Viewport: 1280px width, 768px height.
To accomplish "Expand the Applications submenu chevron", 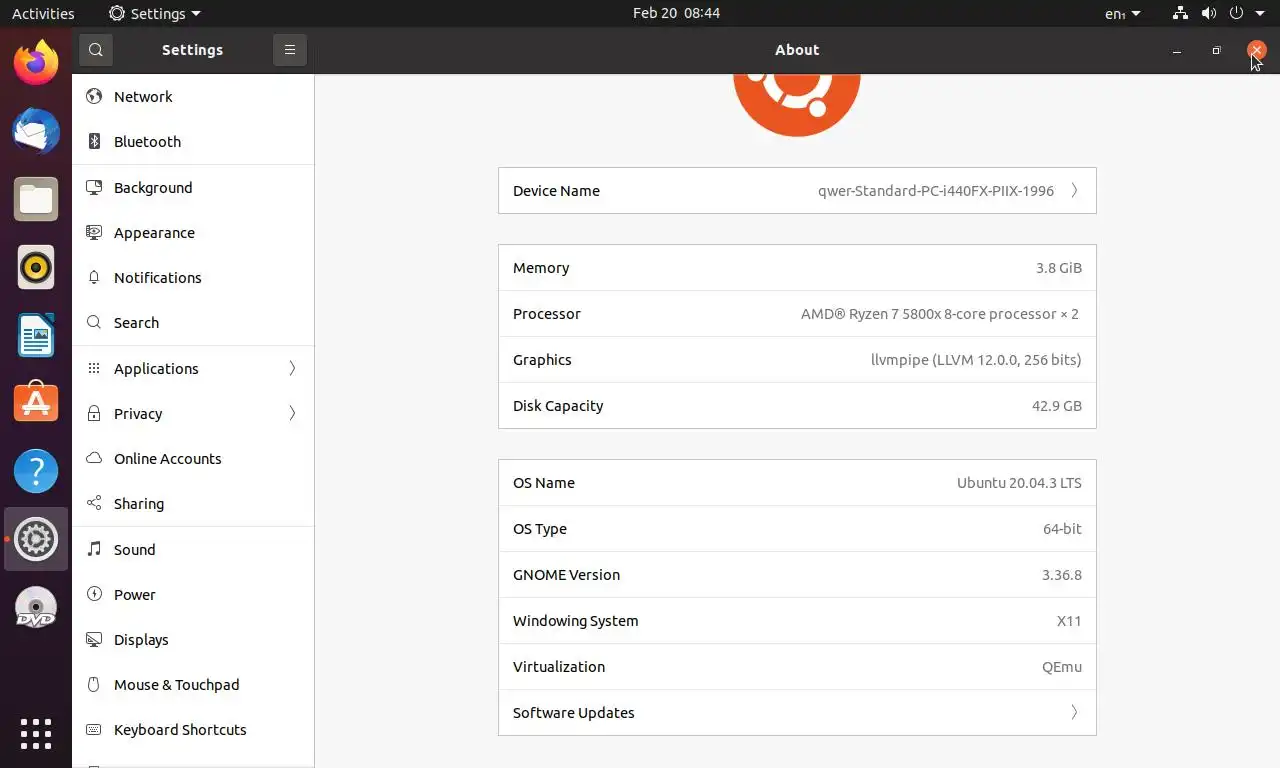I will pyautogui.click(x=292, y=369).
